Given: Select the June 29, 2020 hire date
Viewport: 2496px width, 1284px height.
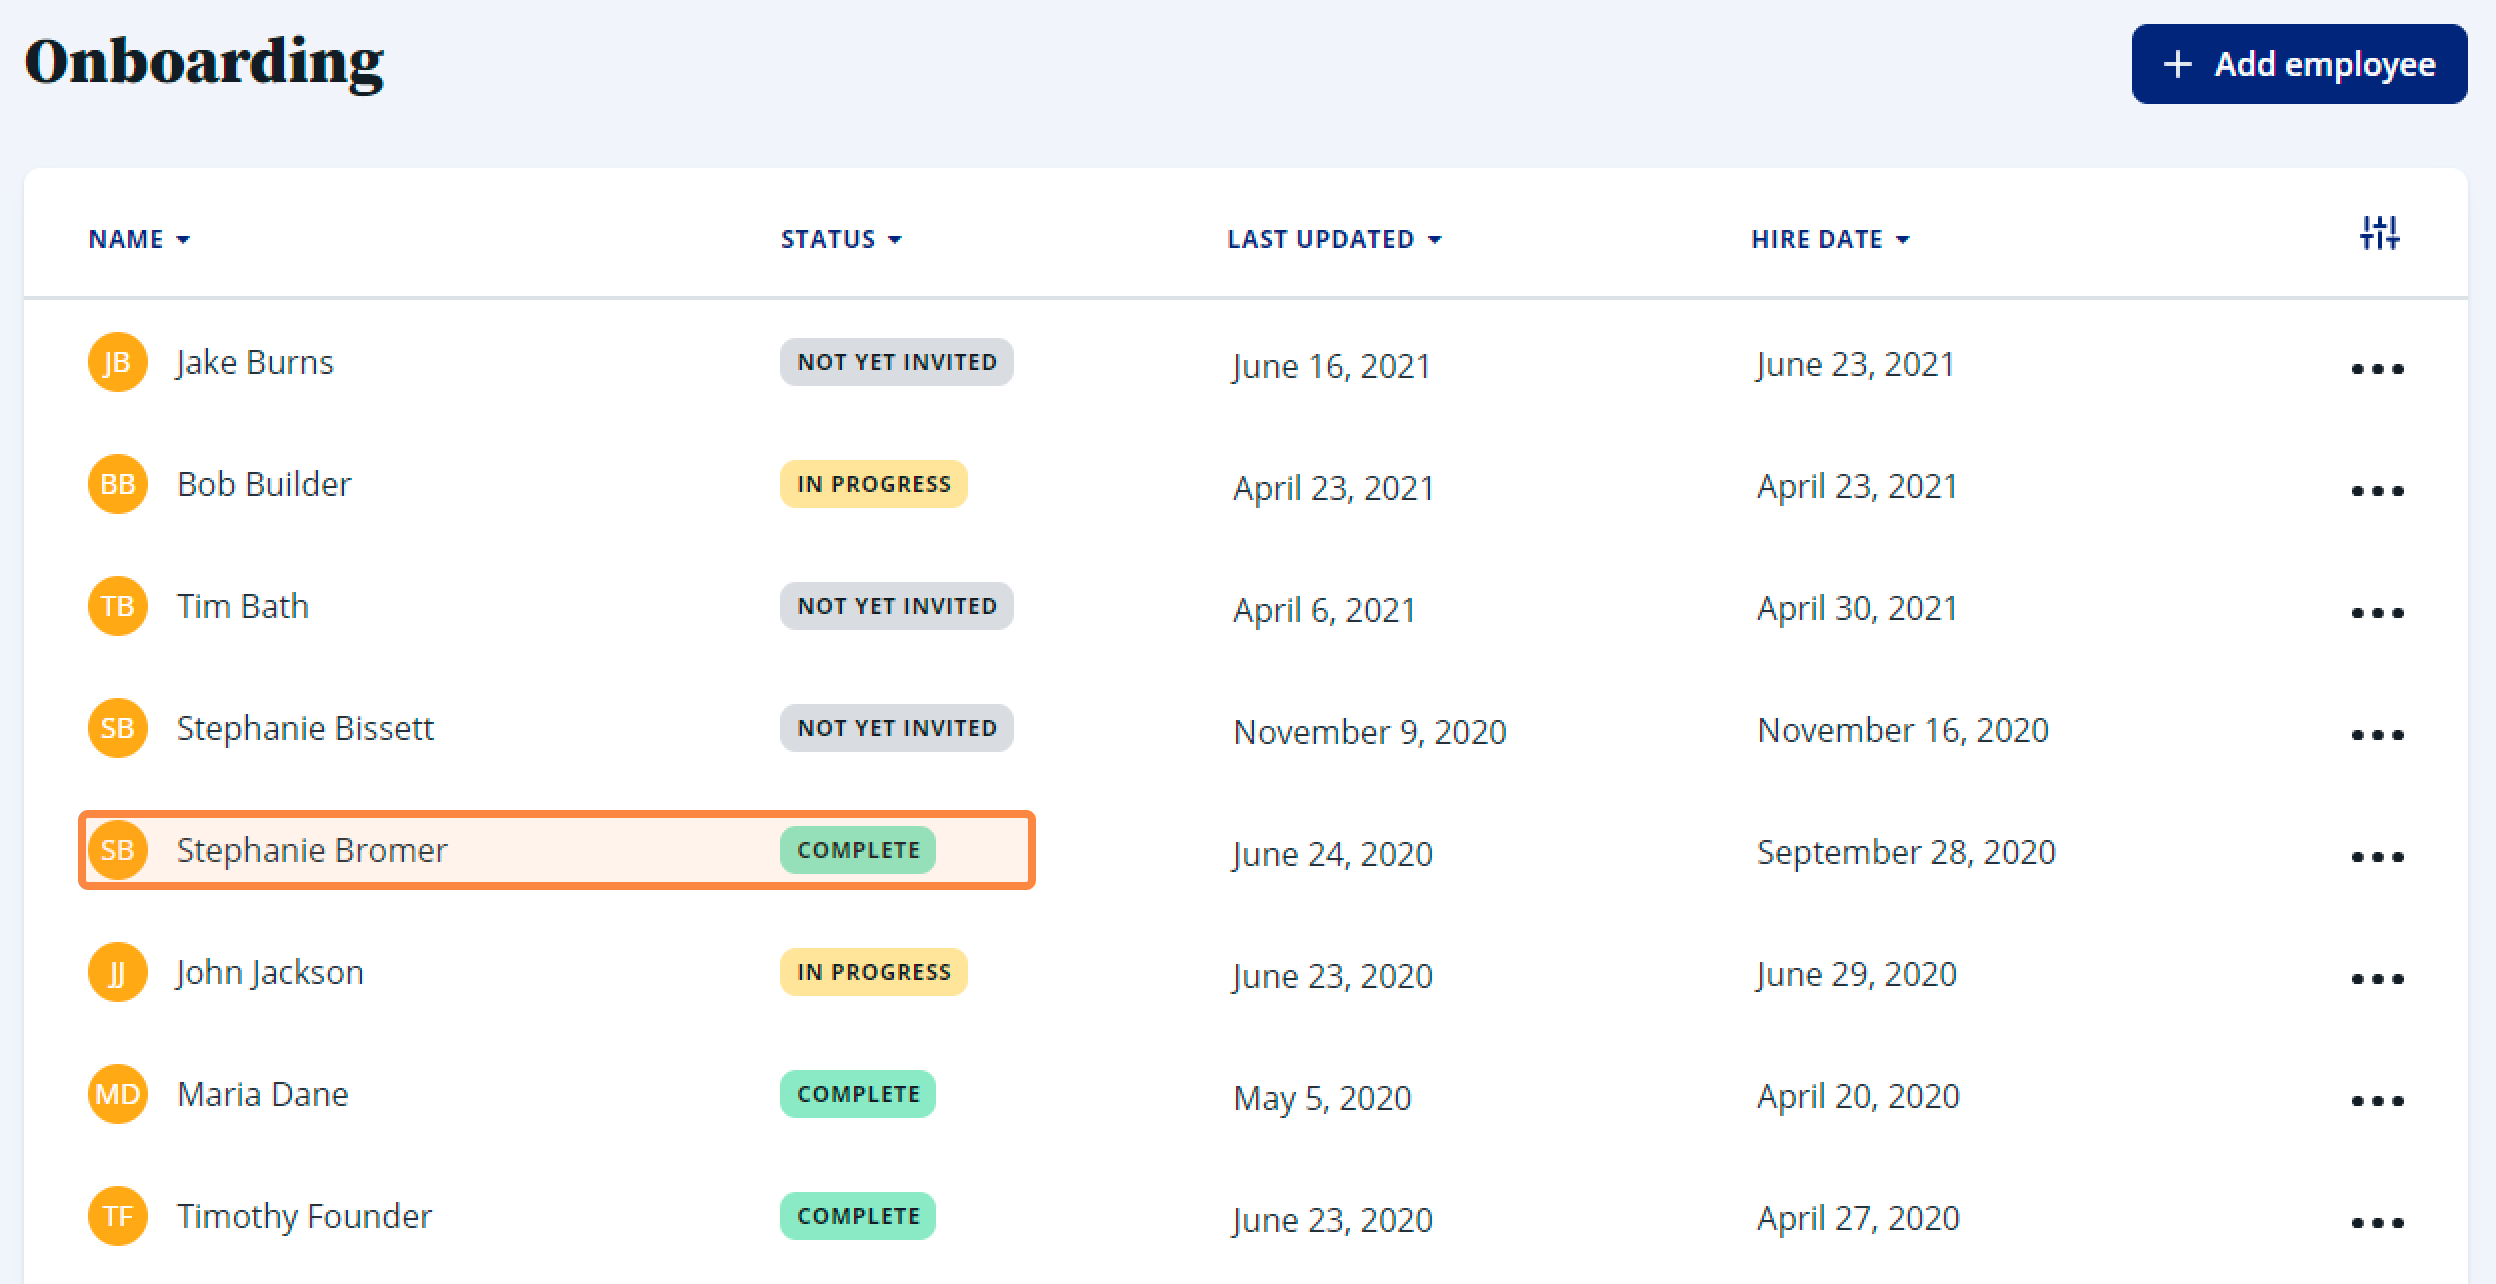Looking at the screenshot, I should pyautogui.click(x=1857, y=974).
